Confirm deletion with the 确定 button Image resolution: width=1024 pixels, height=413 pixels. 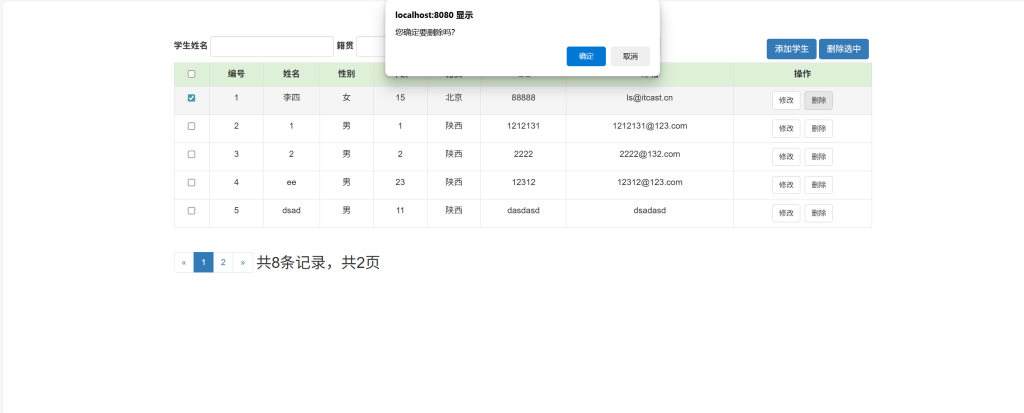(x=586, y=56)
